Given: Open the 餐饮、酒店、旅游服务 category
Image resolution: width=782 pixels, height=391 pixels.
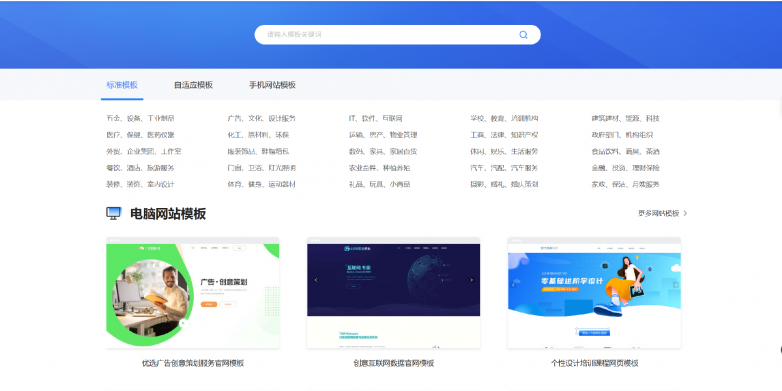Looking at the screenshot, I should pyautogui.click(x=140, y=168).
